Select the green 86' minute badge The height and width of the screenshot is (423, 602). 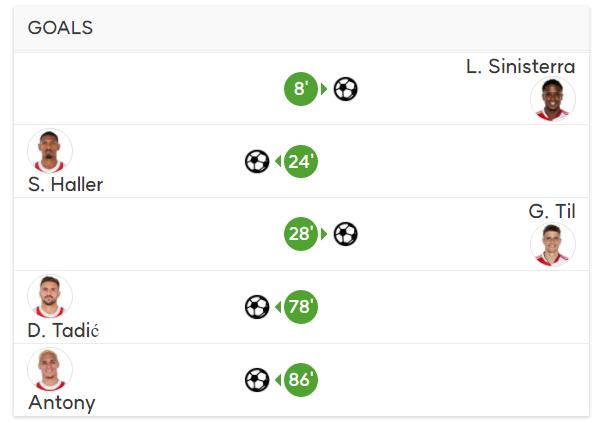click(301, 380)
